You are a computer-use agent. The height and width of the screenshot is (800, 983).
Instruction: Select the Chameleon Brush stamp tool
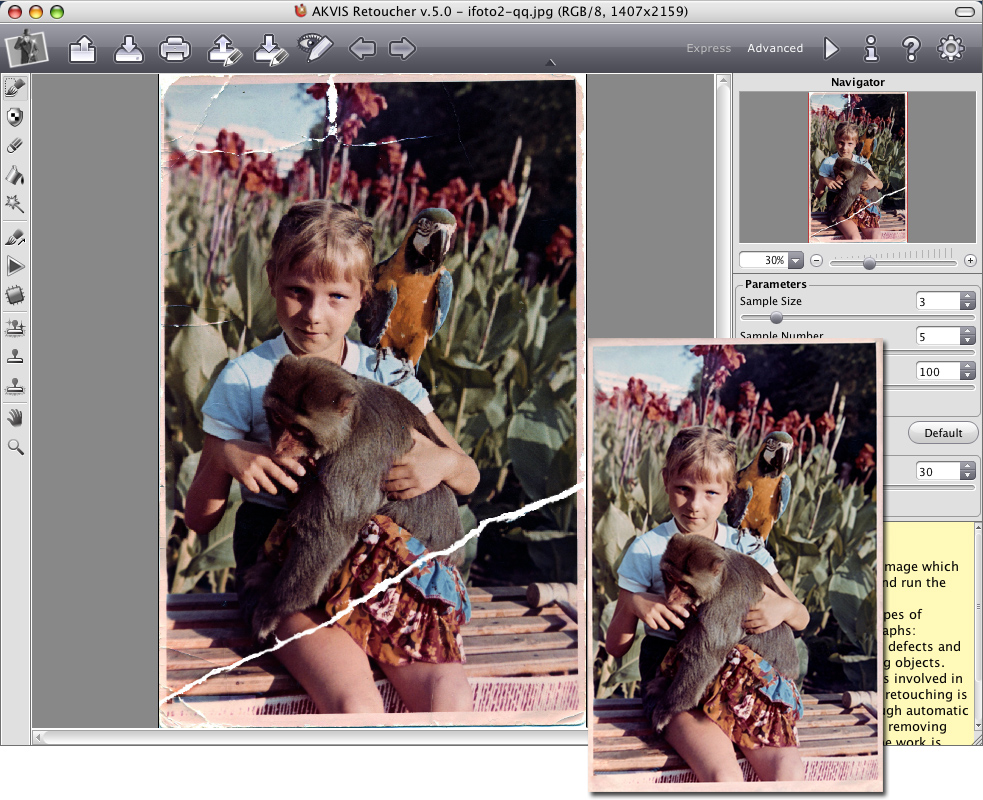click(x=15, y=327)
